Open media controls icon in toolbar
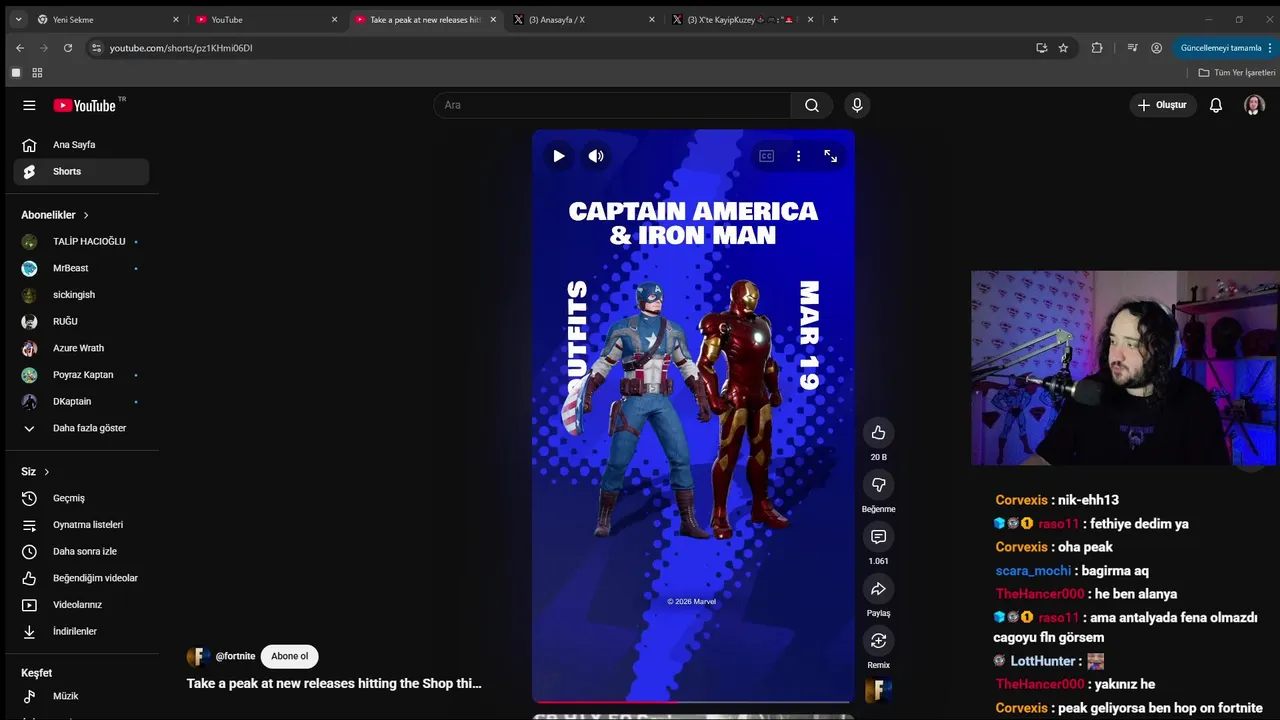Image resolution: width=1280 pixels, height=720 pixels. (1132, 48)
